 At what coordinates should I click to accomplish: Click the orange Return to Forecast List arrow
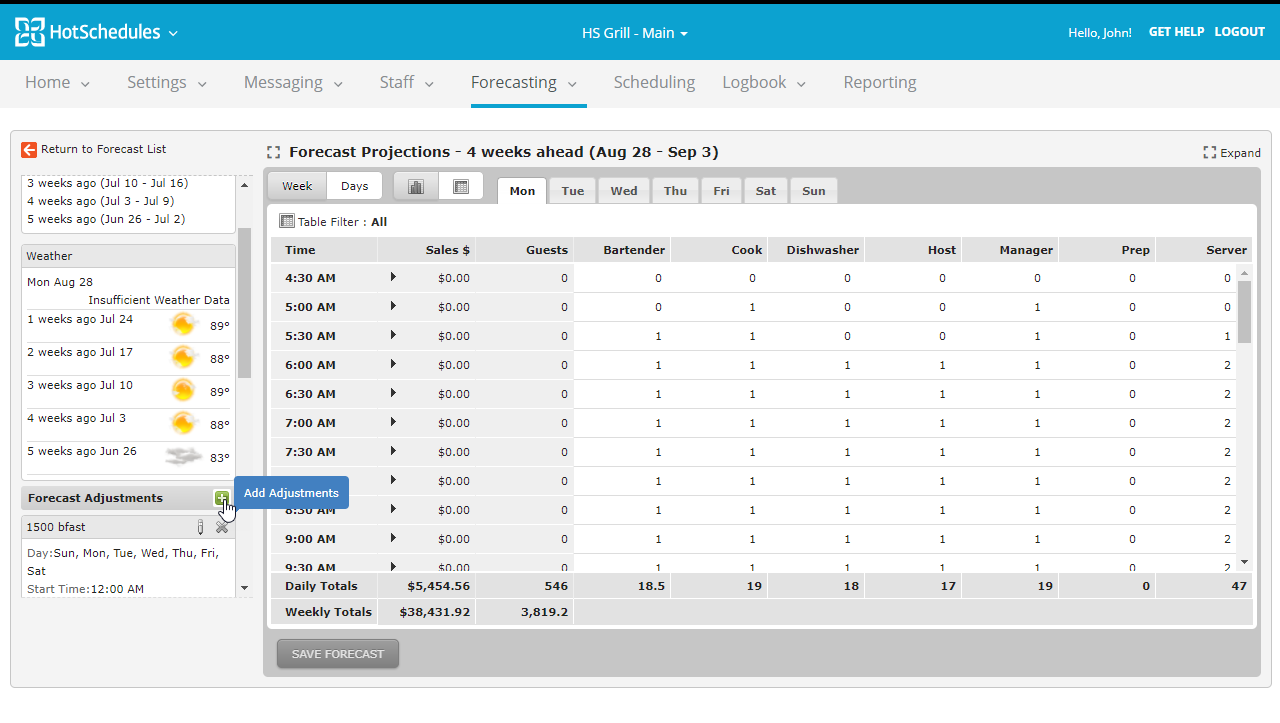point(29,150)
